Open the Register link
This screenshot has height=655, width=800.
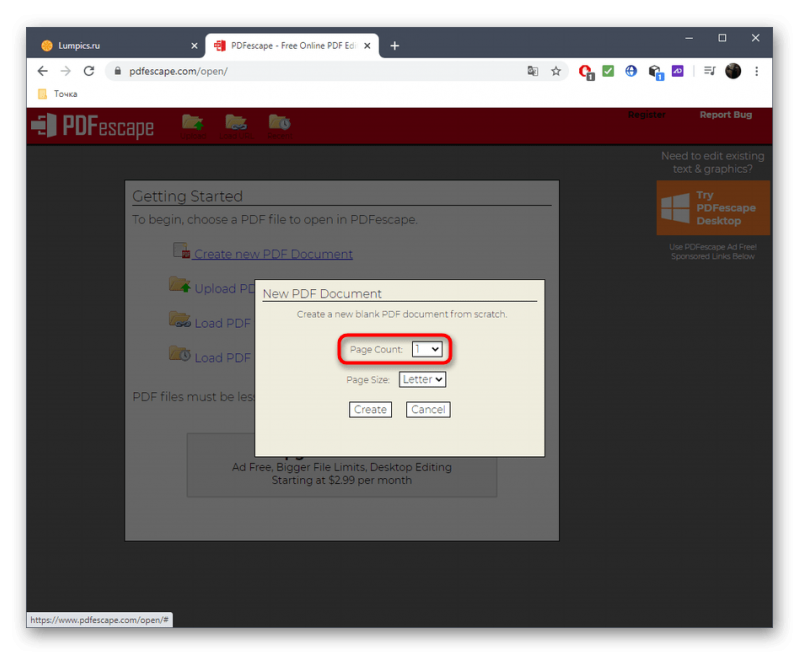646,115
